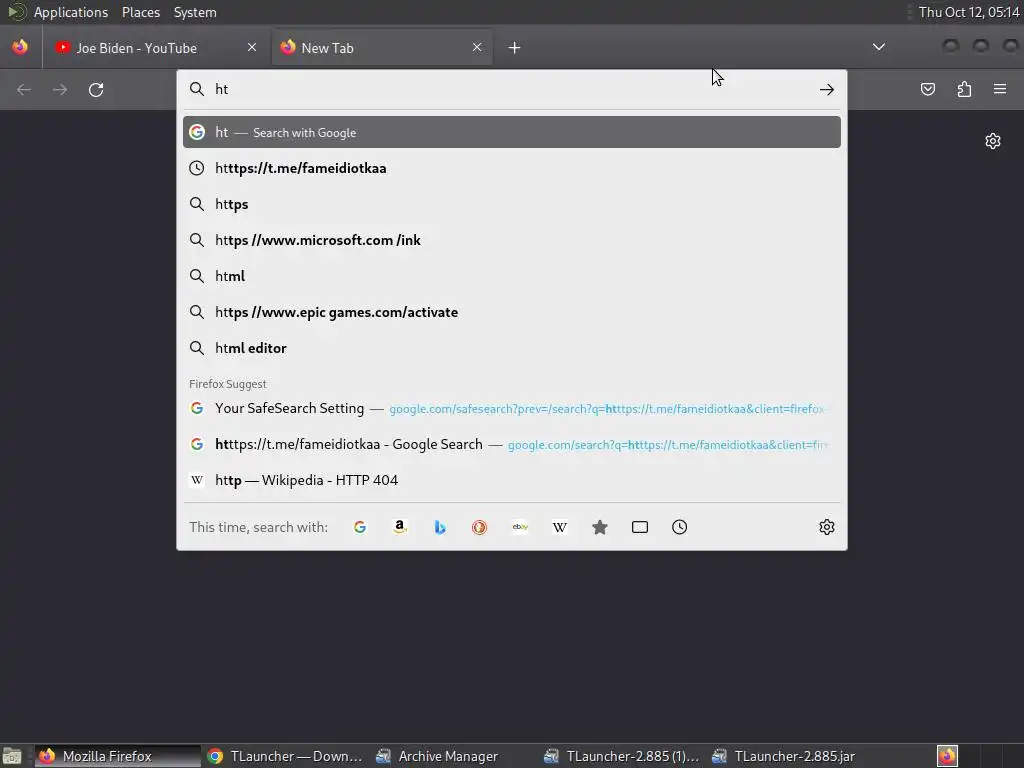Search history with the clock icon
The height and width of the screenshot is (768, 1024).
tap(679, 527)
